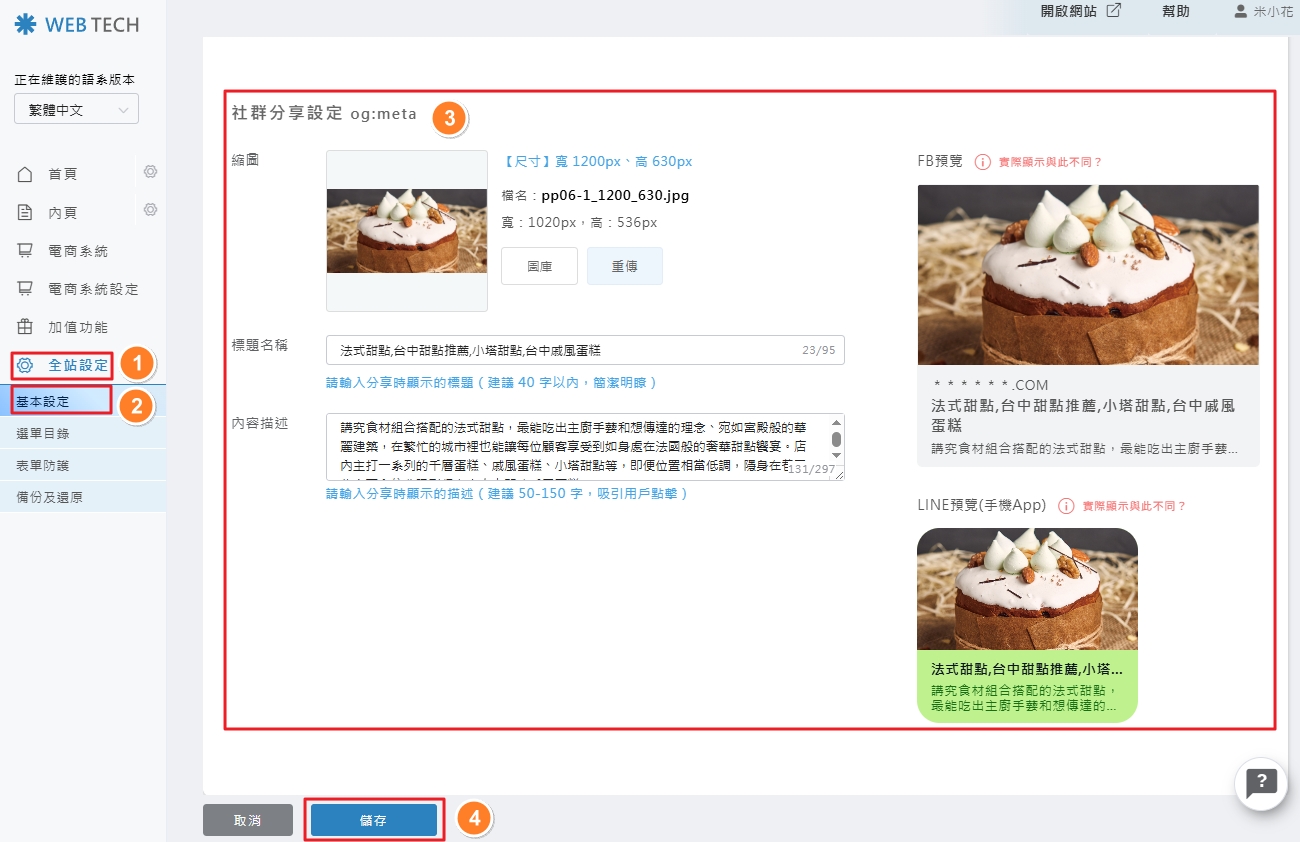Click the info icon next to LINE預覽
Viewport: 1300px width, 842px height.
pyautogui.click(x=1066, y=506)
